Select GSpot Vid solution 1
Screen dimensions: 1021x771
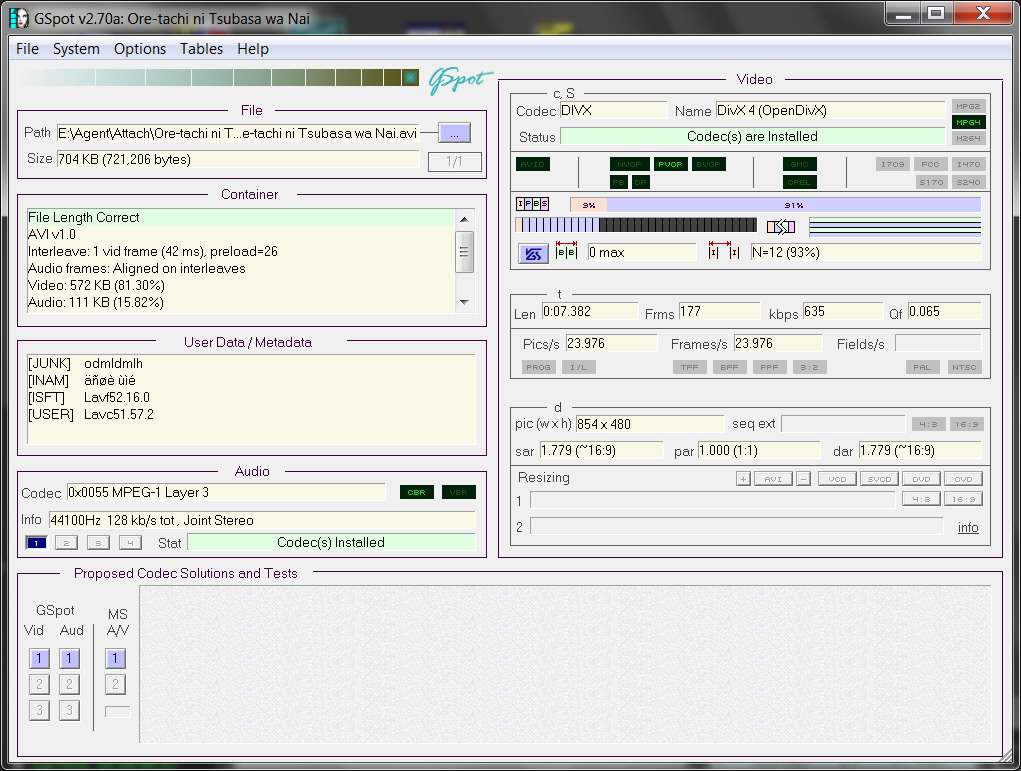tap(39, 658)
